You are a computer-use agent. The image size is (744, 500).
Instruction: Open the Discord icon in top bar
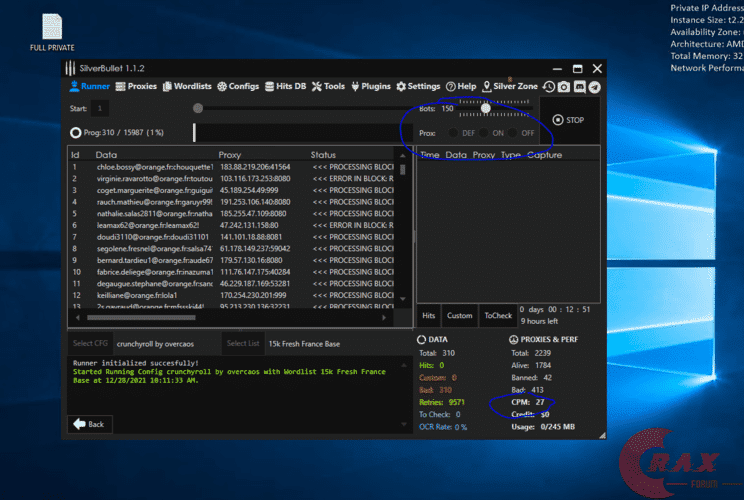click(580, 87)
